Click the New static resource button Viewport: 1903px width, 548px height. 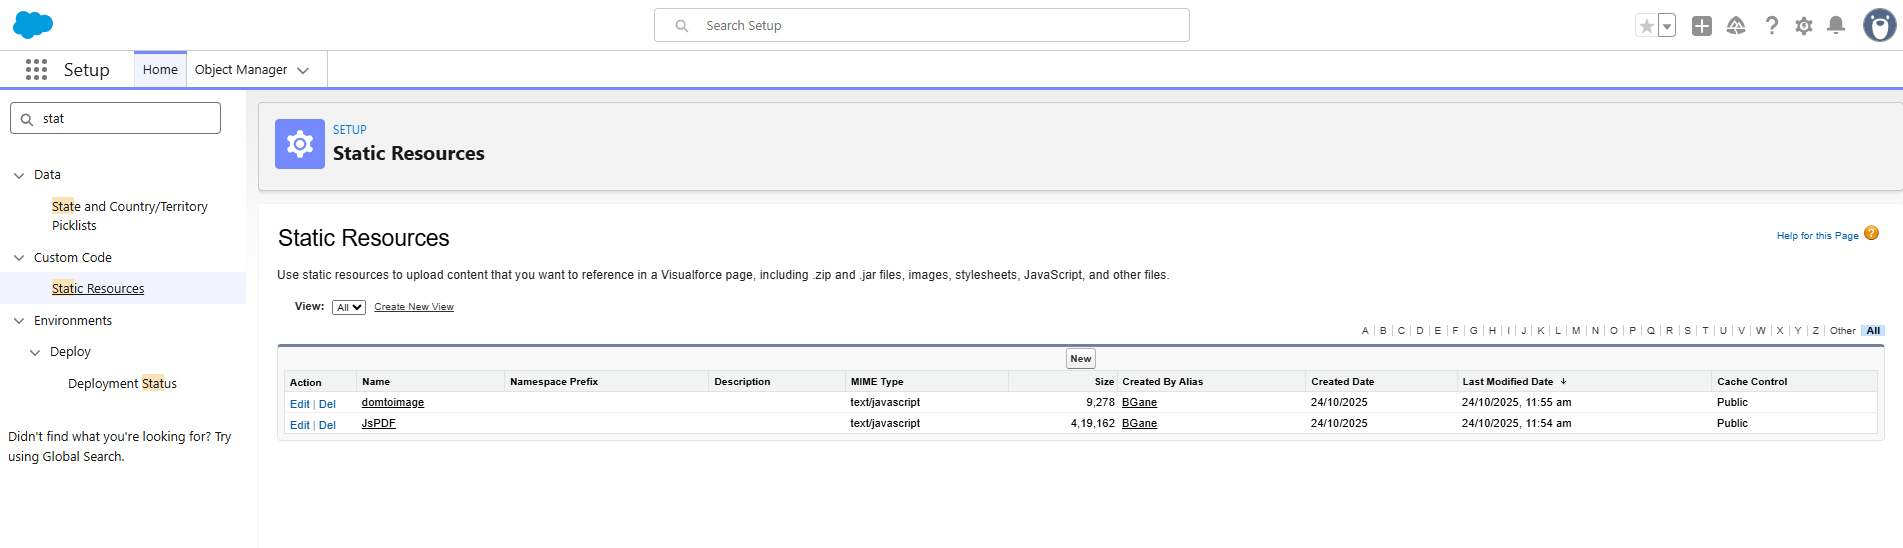pyautogui.click(x=1080, y=359)
